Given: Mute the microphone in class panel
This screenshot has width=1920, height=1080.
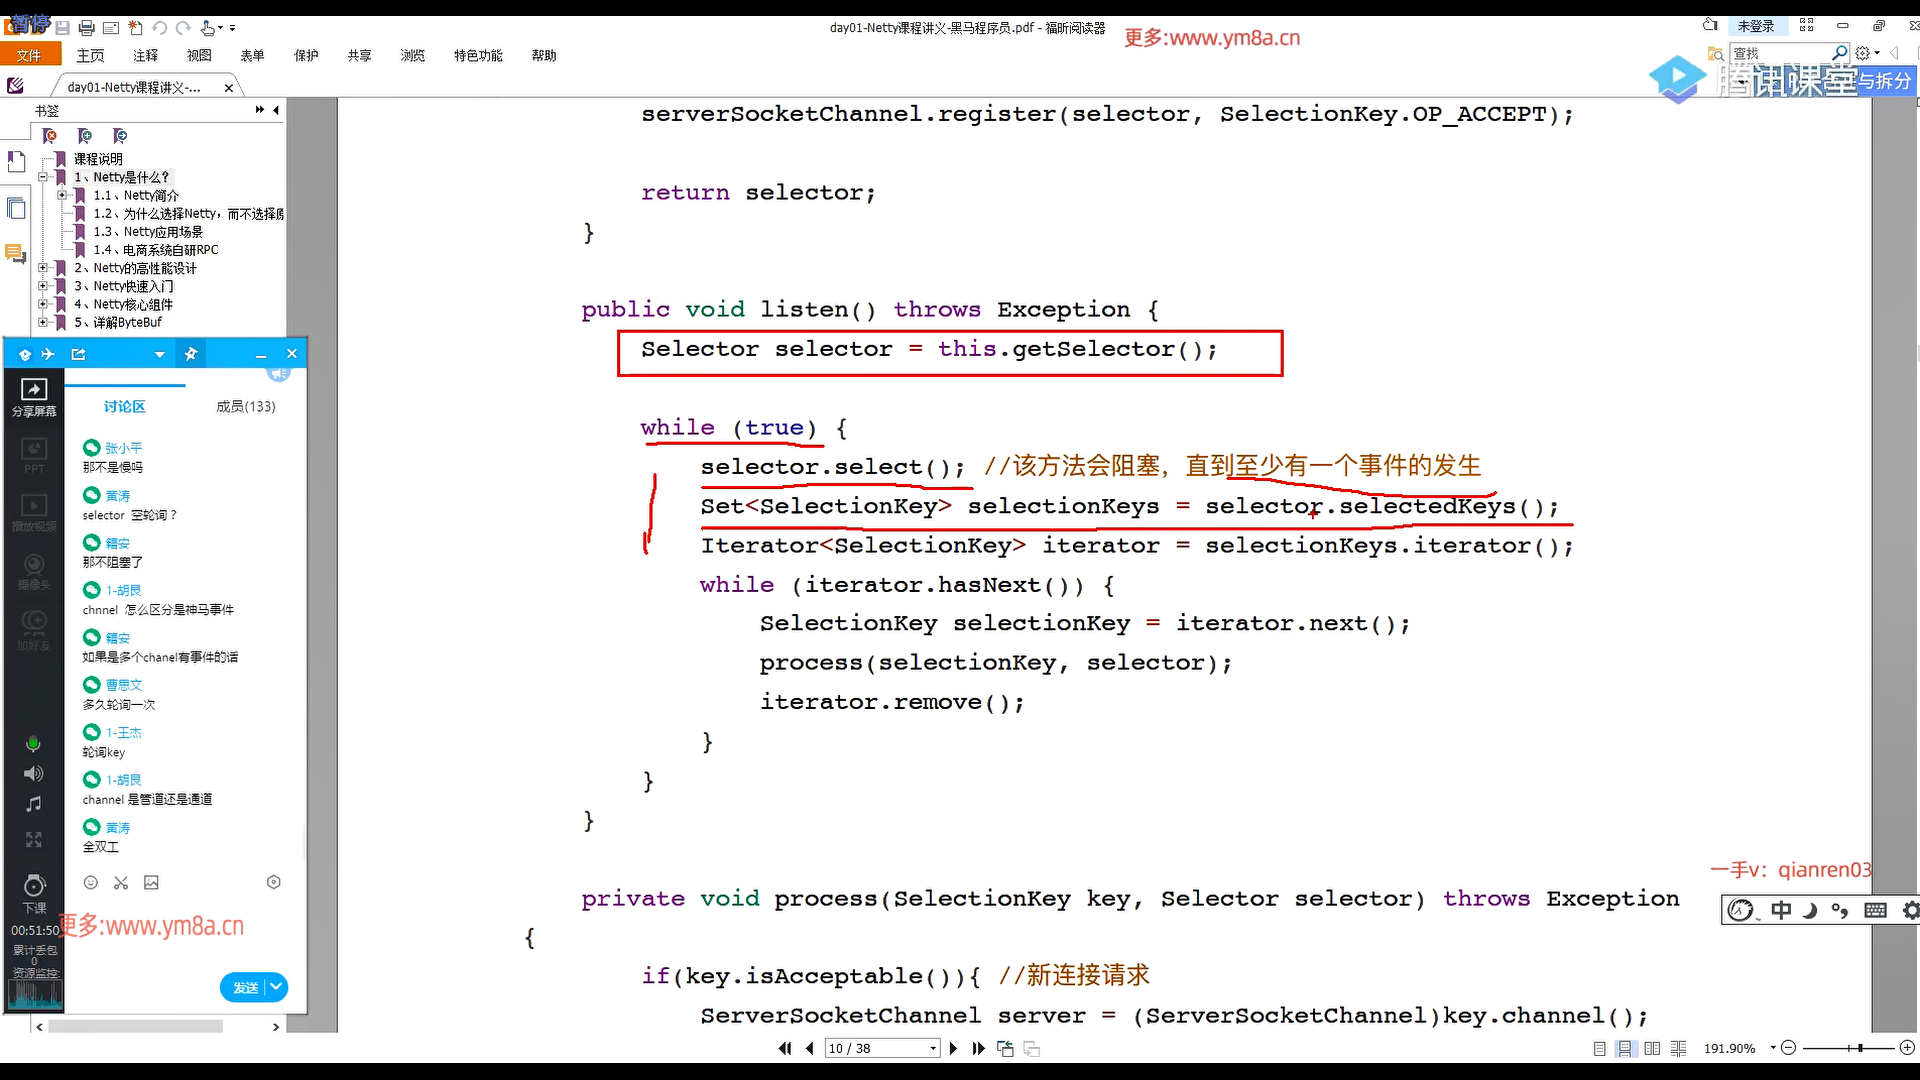Looking at the screenshot, I should 33,743.
